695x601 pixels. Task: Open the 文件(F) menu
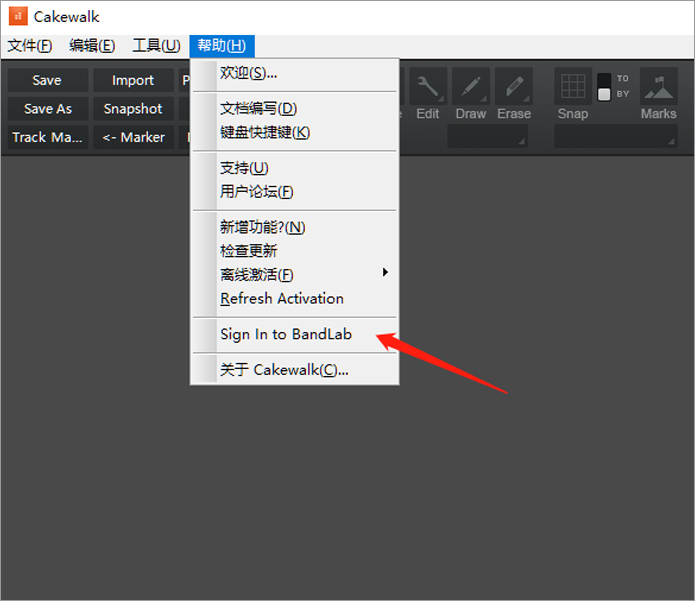(x=30, y=46)
